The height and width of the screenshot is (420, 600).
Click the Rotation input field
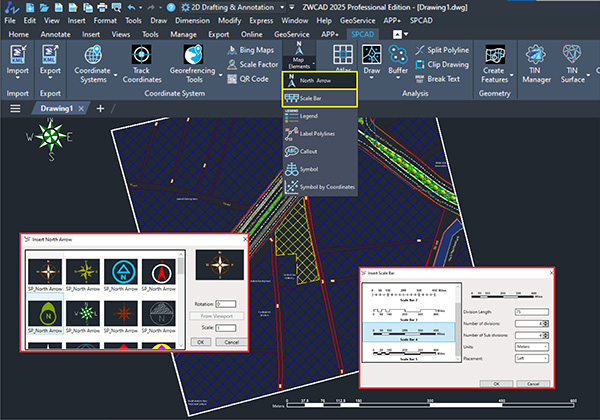tap(224, 303)
